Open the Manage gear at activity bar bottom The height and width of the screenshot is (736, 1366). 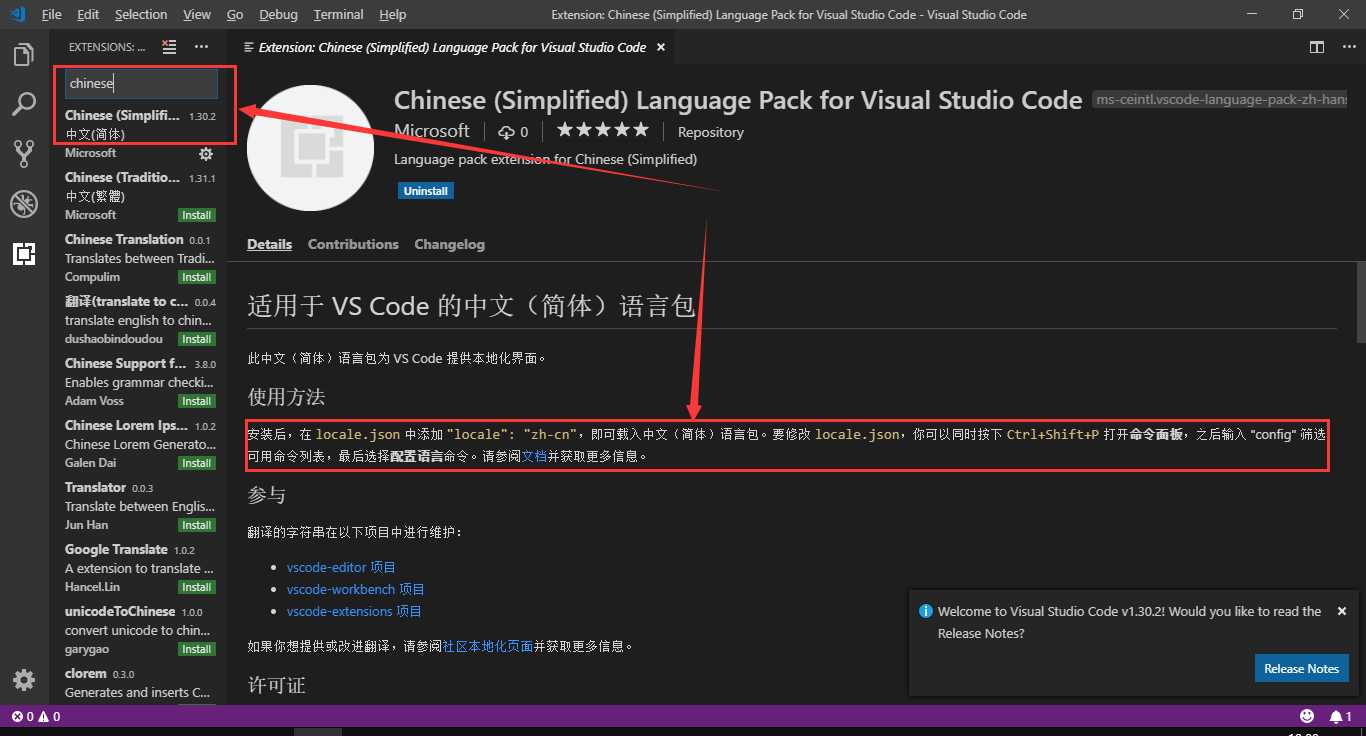click(x=24, y=680)
